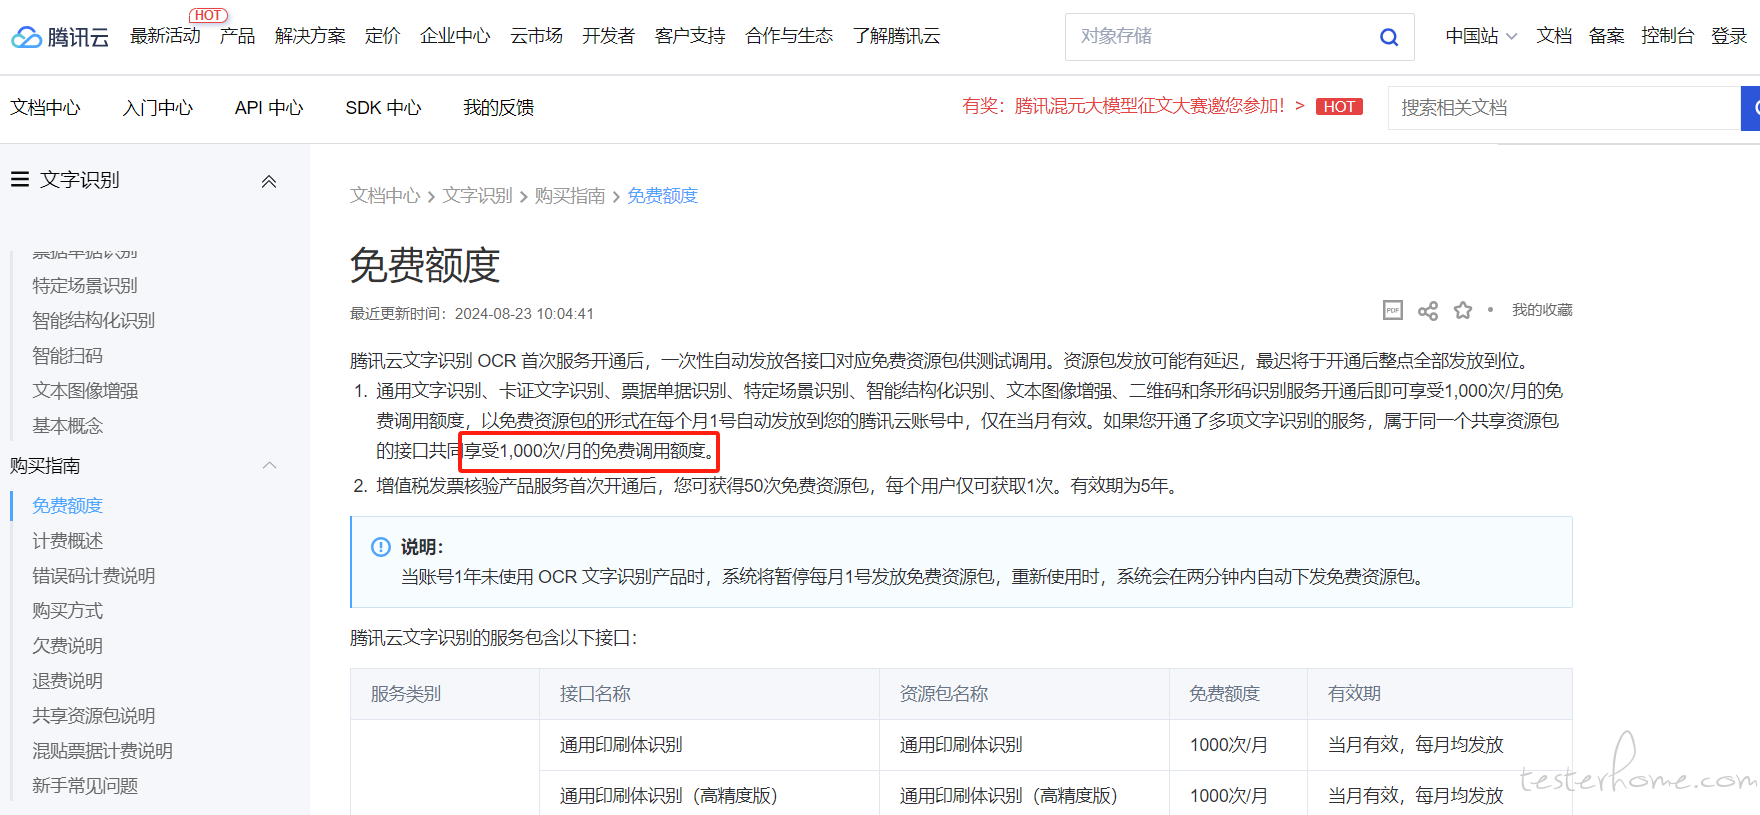Open 新手常见问题 in the sidebar
Screen dimensions: 1760x815
click(x=85, y=786)
